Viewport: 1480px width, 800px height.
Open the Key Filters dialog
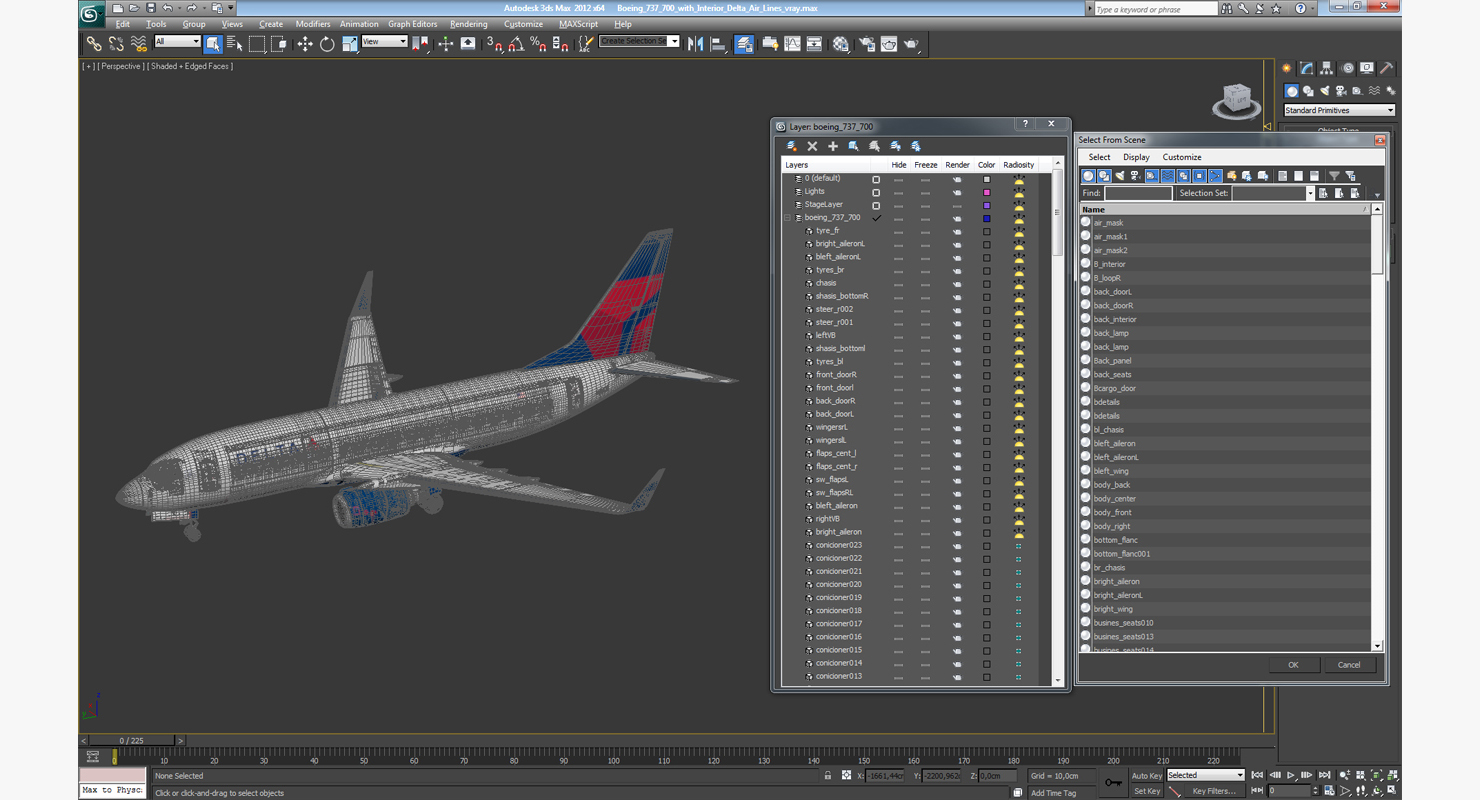pos(1213,791)
